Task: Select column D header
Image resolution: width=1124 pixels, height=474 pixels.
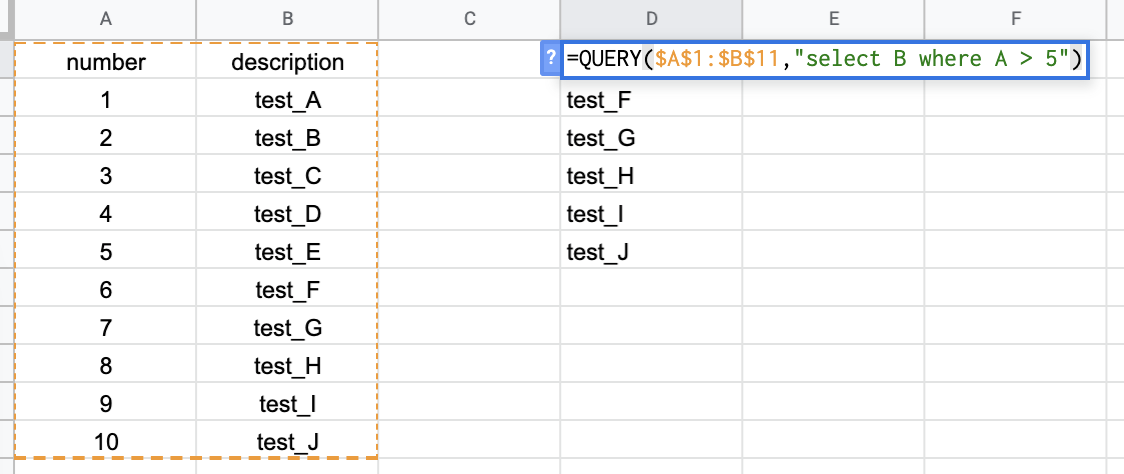Action: click(x=652, y=19)
